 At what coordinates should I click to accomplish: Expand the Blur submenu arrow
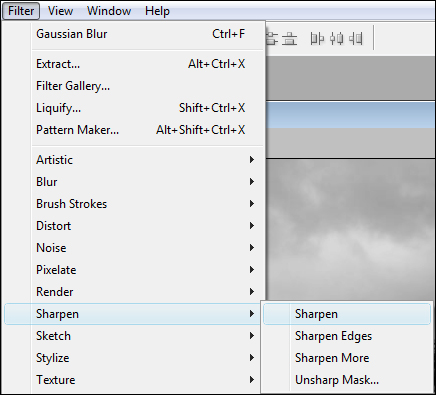(252, 182)
